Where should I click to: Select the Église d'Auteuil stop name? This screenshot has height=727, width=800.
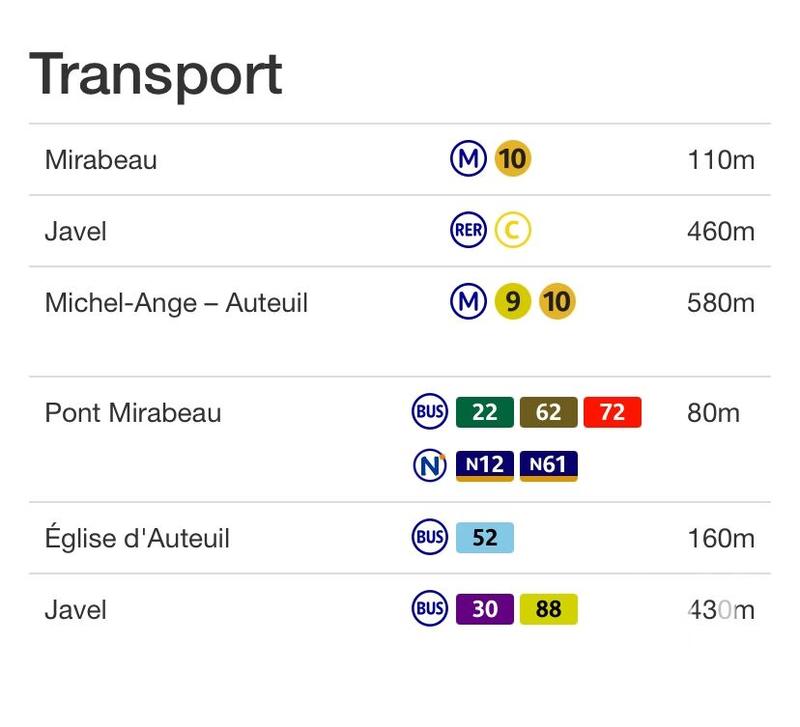click(x=137, y=539)
